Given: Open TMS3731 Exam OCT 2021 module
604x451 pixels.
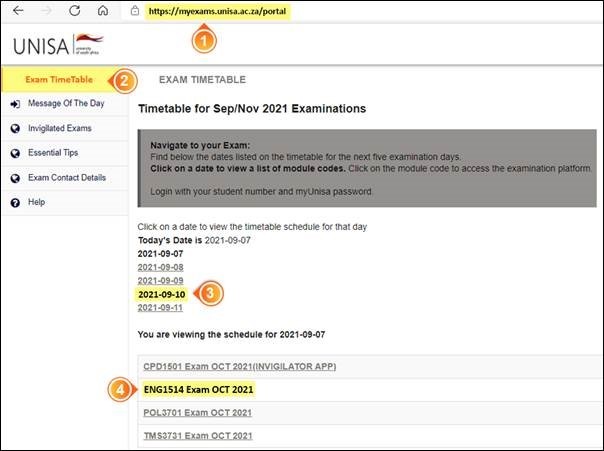Looking at the screenshot, I should 198,436.
